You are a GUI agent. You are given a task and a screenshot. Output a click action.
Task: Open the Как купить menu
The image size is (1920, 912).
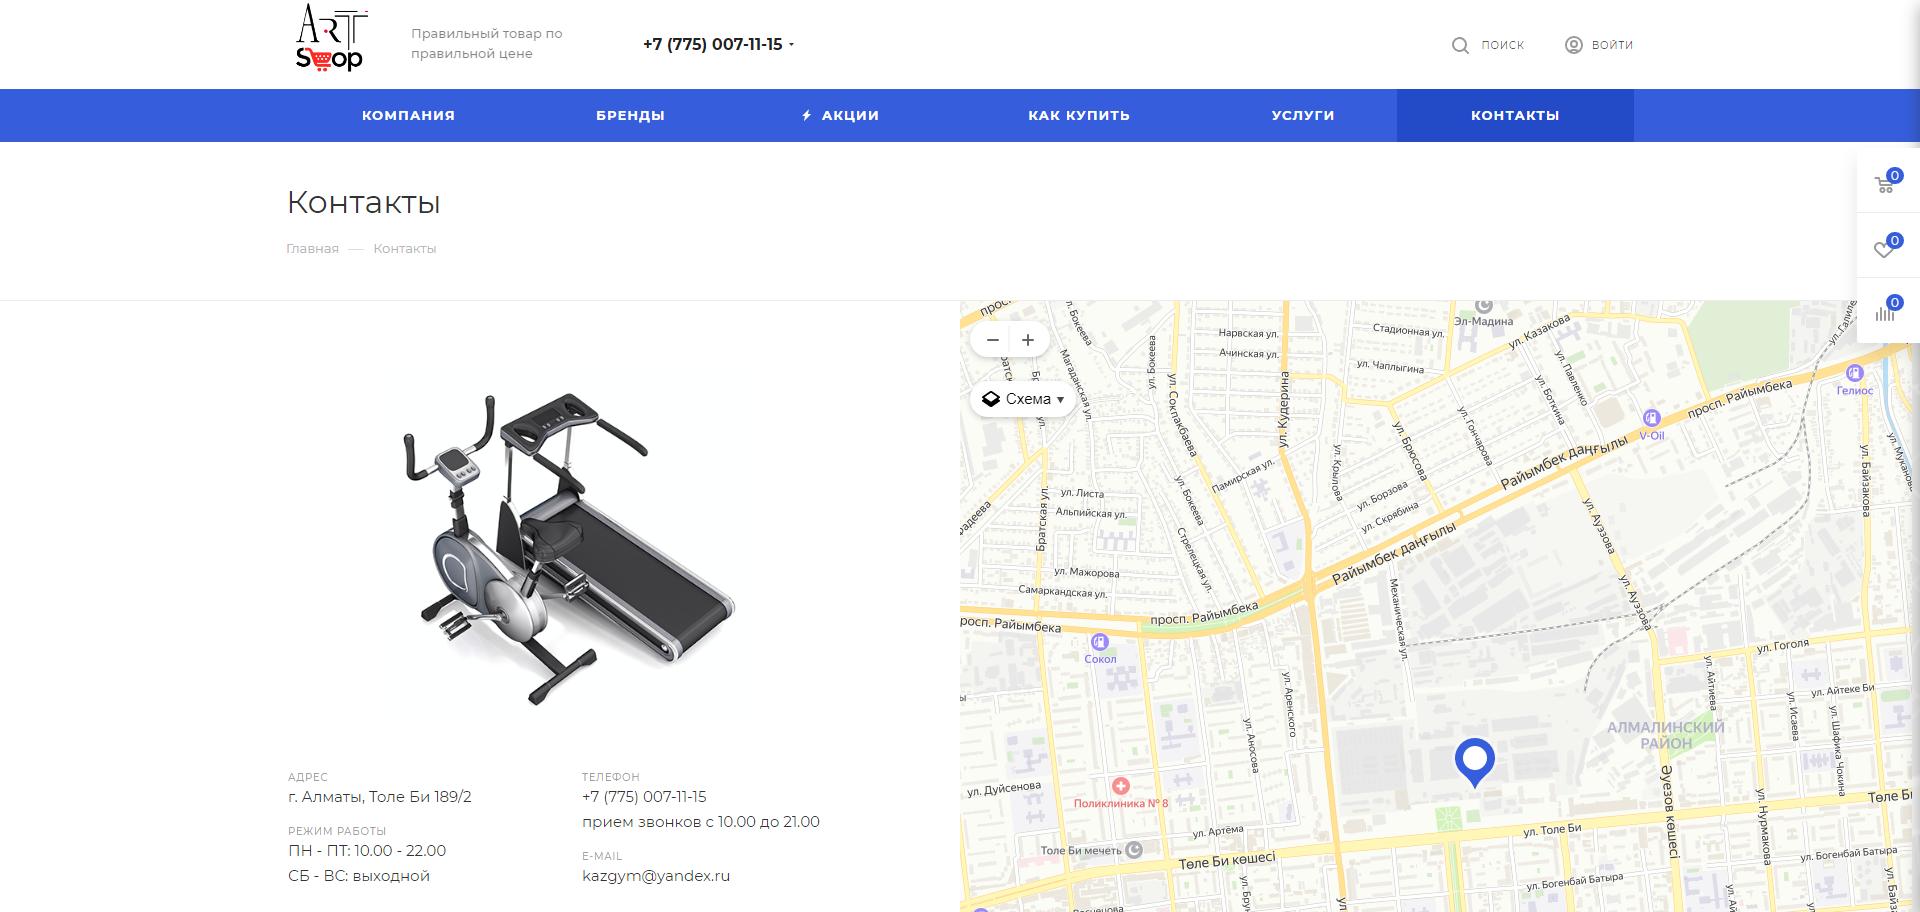pos(1079,116)
